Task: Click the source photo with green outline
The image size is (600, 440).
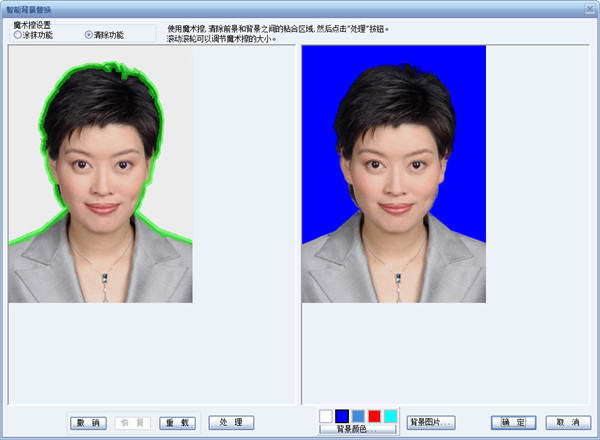Action: point(100,190)
